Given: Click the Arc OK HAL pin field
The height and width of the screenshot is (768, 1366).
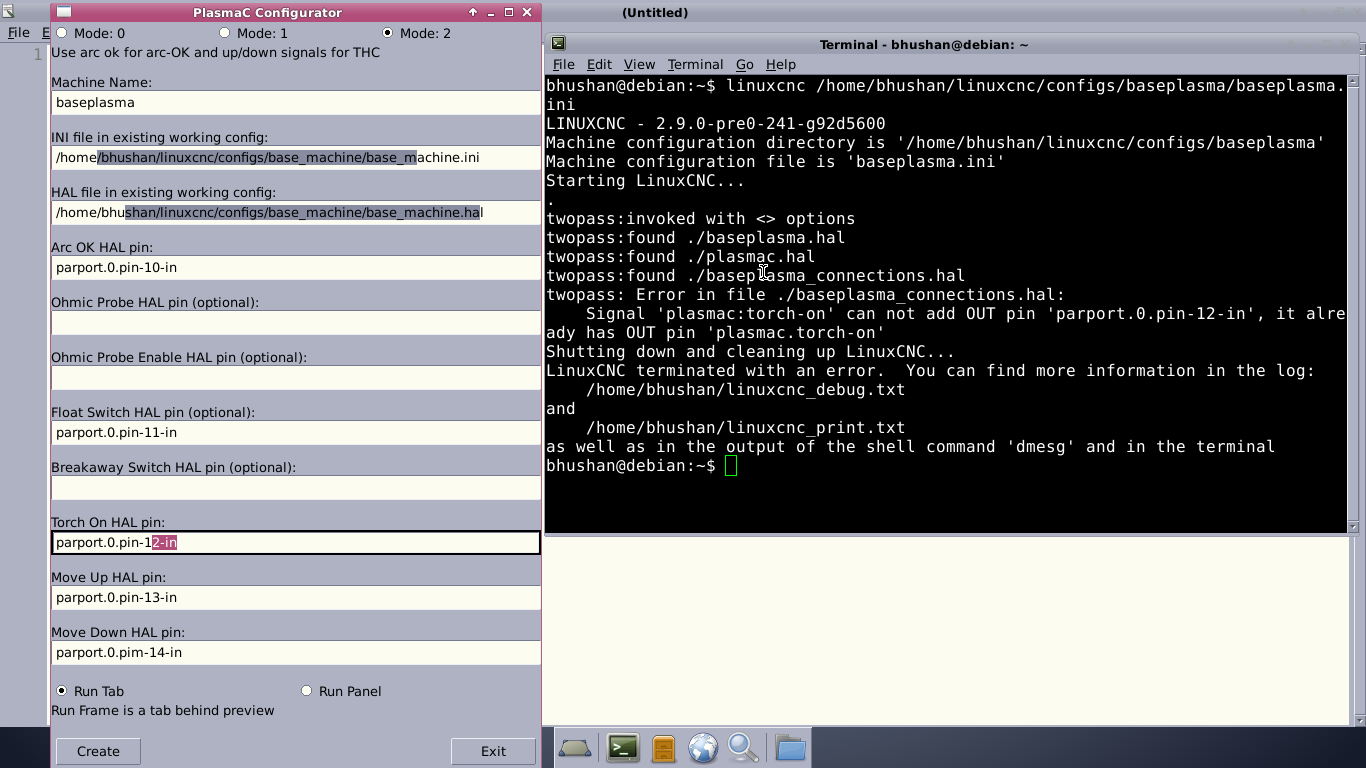Looking at the screenshot, I should click(296, 267).
